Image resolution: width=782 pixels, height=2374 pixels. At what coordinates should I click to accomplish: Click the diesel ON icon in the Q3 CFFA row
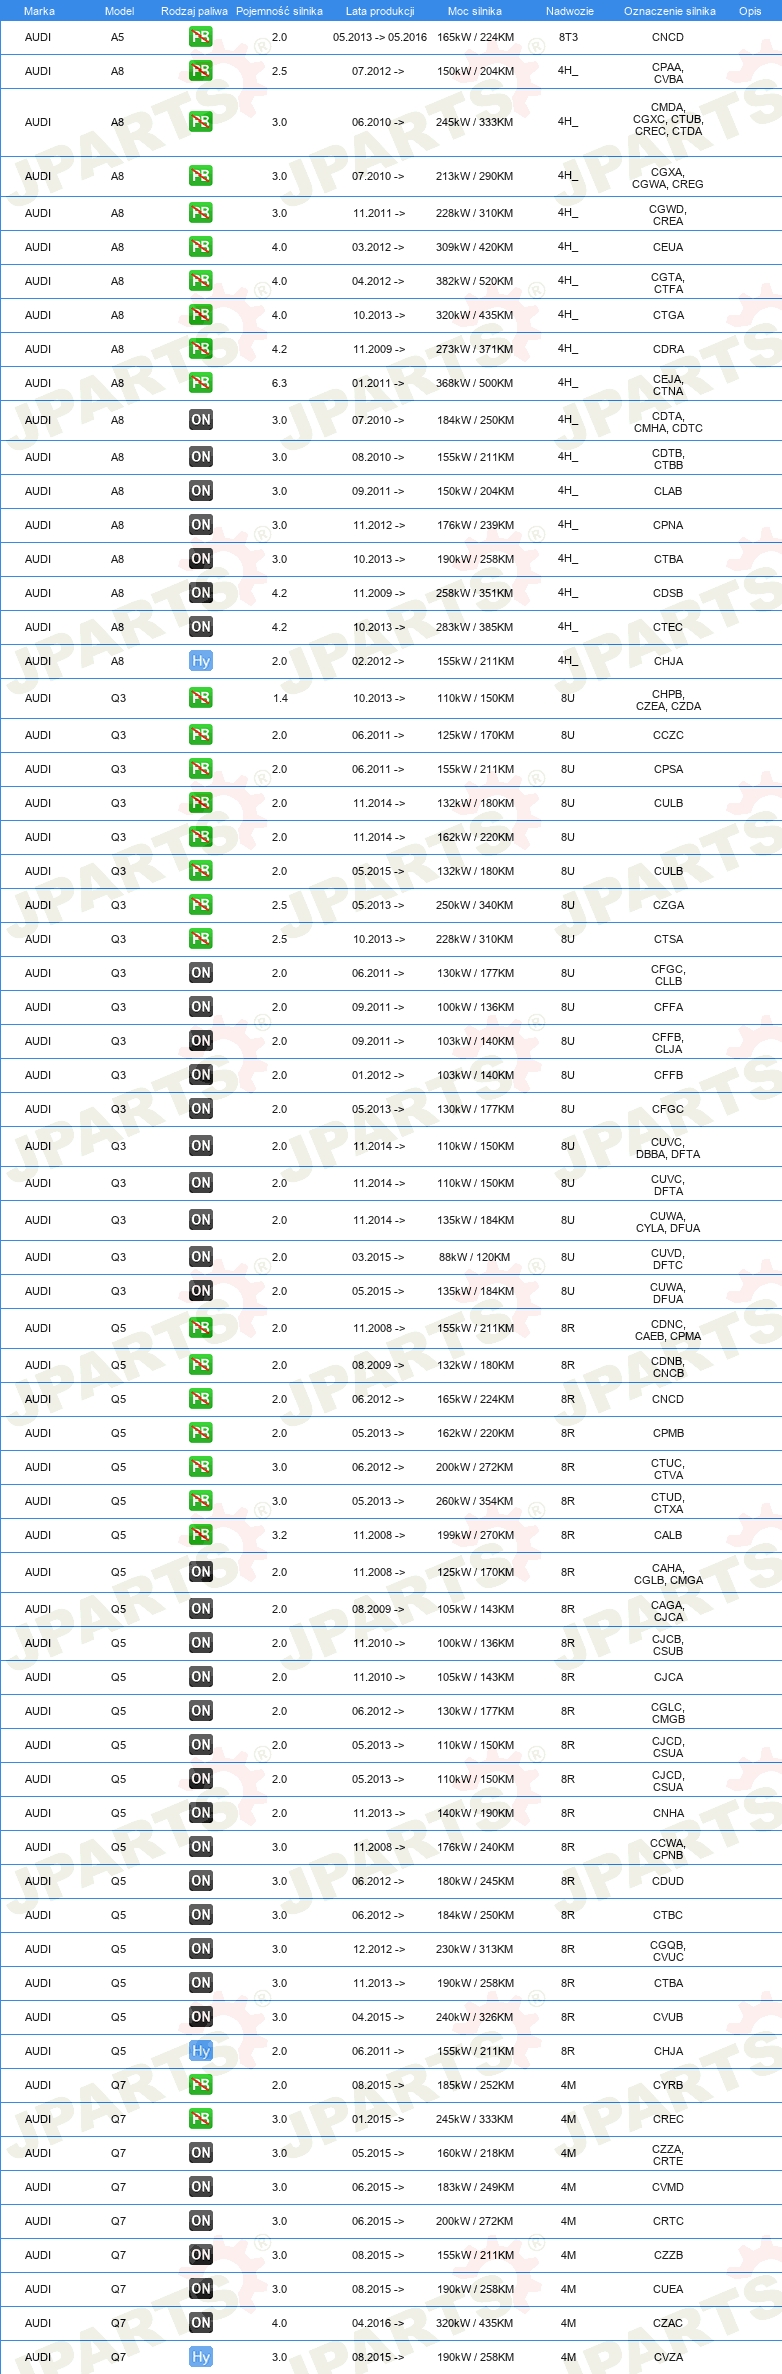pyautogui.click(x=200, y=1007)
